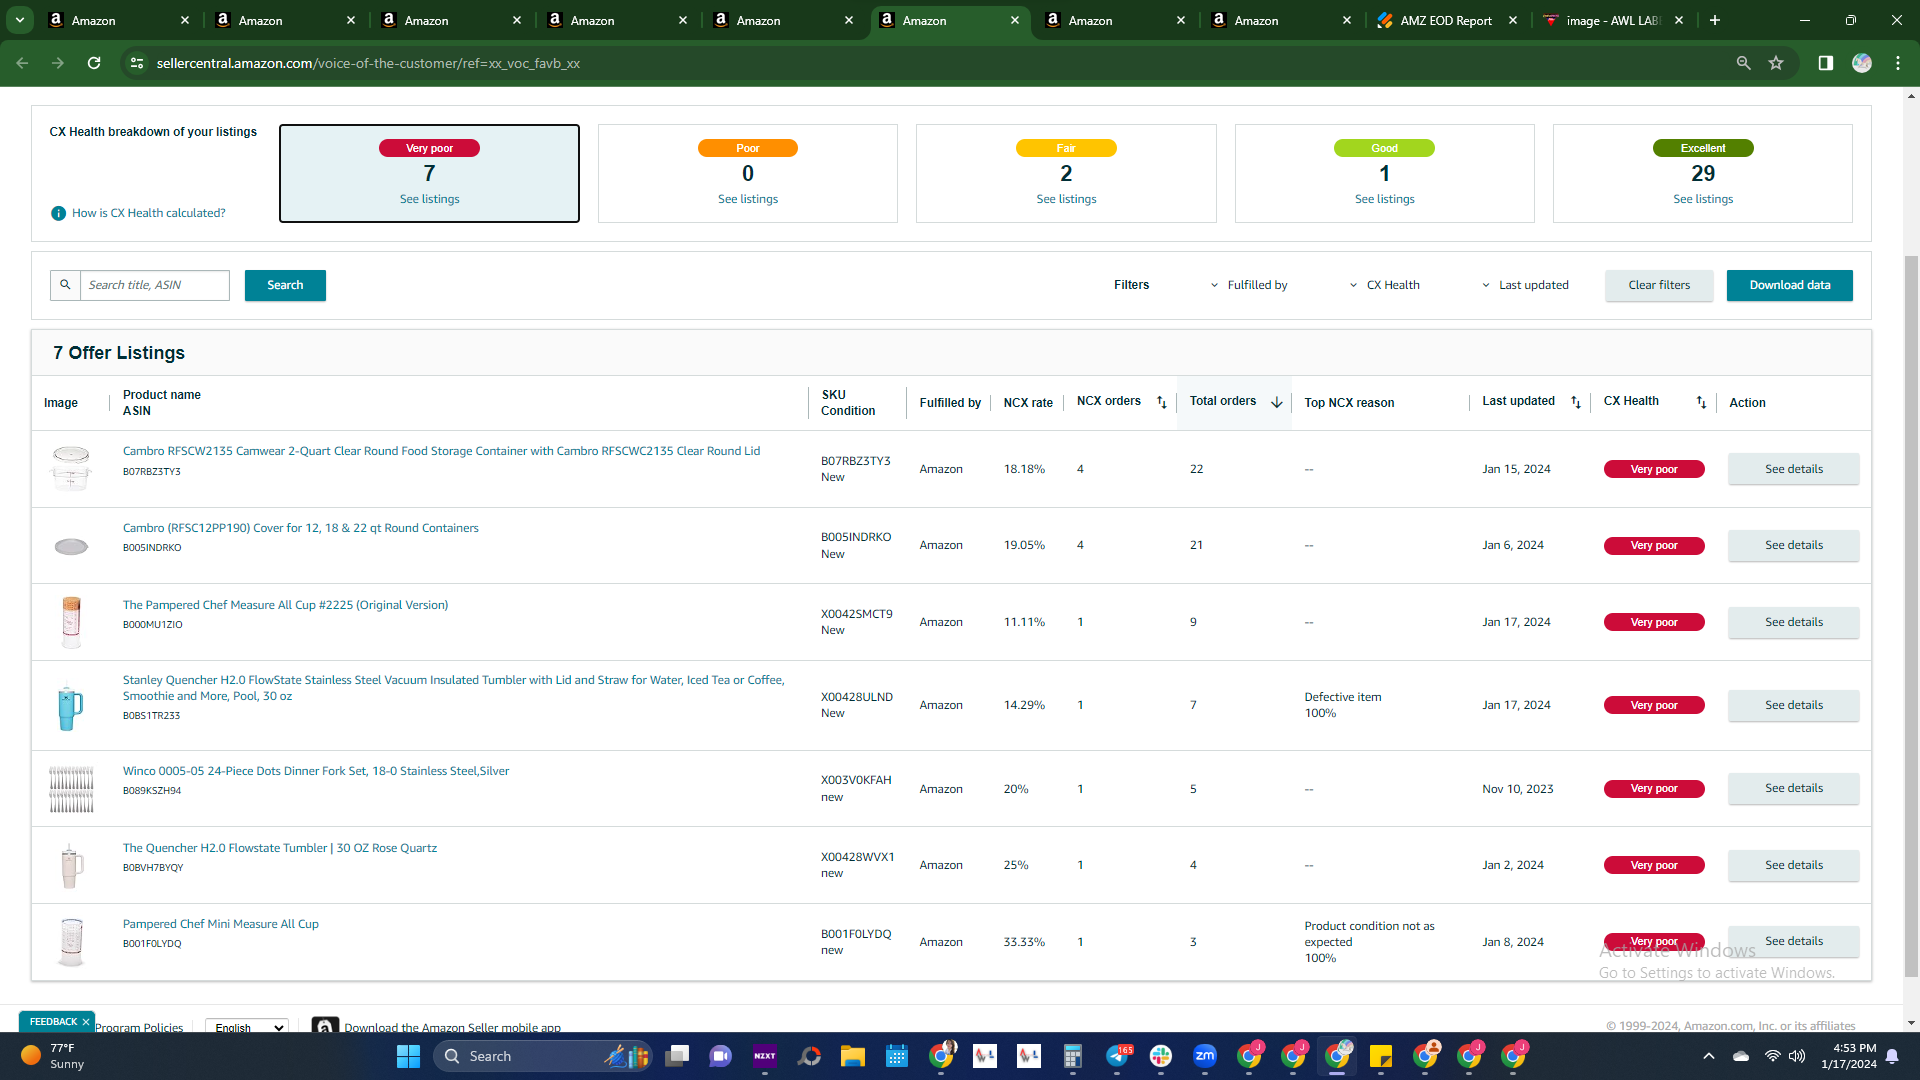The image size is (1920, 1080).
Task: Click the Winco fork set thumbnail
Action: [71, 789]
